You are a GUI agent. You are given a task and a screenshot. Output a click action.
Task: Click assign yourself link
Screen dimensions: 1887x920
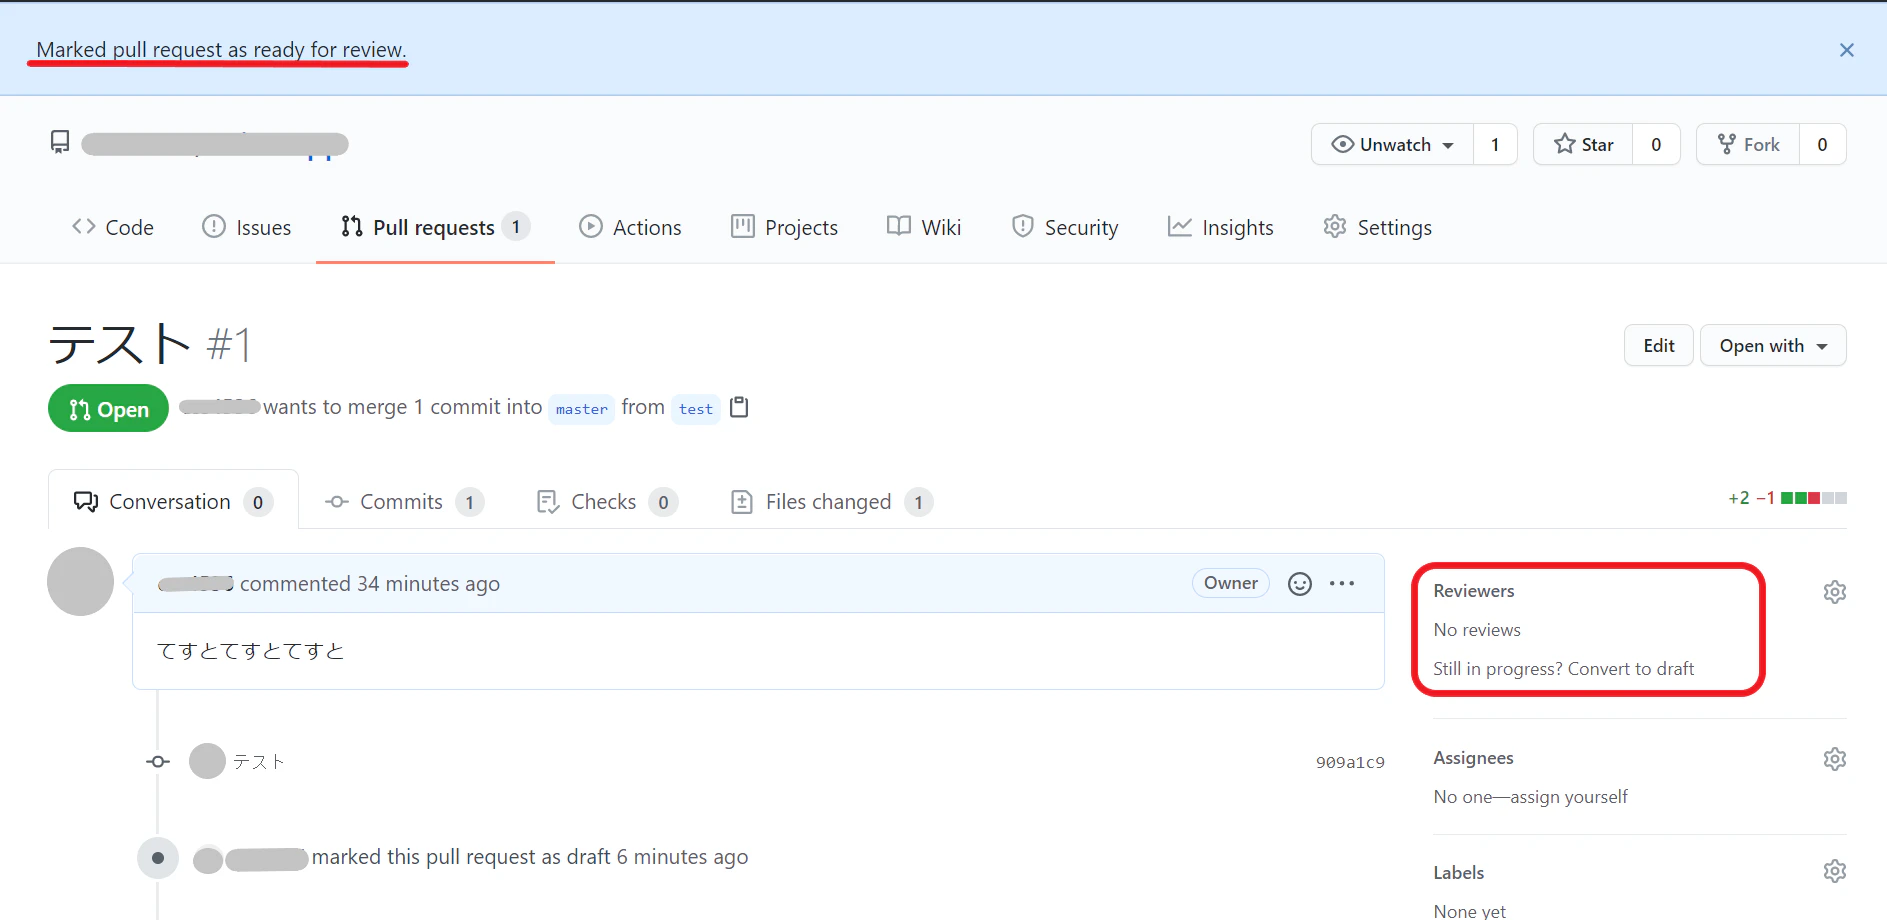pos(1569,797)
